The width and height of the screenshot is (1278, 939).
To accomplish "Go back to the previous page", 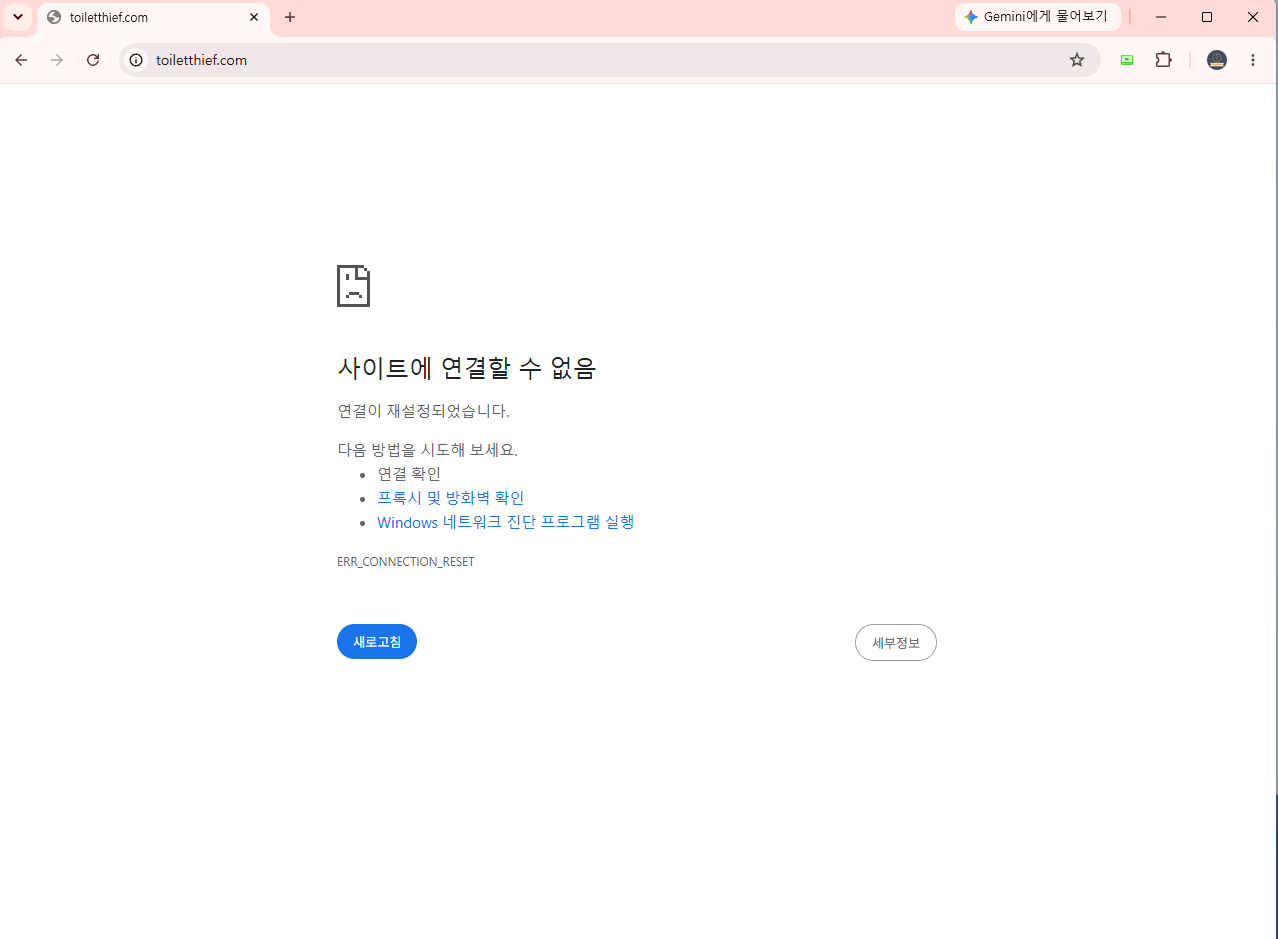I will (x=21, y=60).
